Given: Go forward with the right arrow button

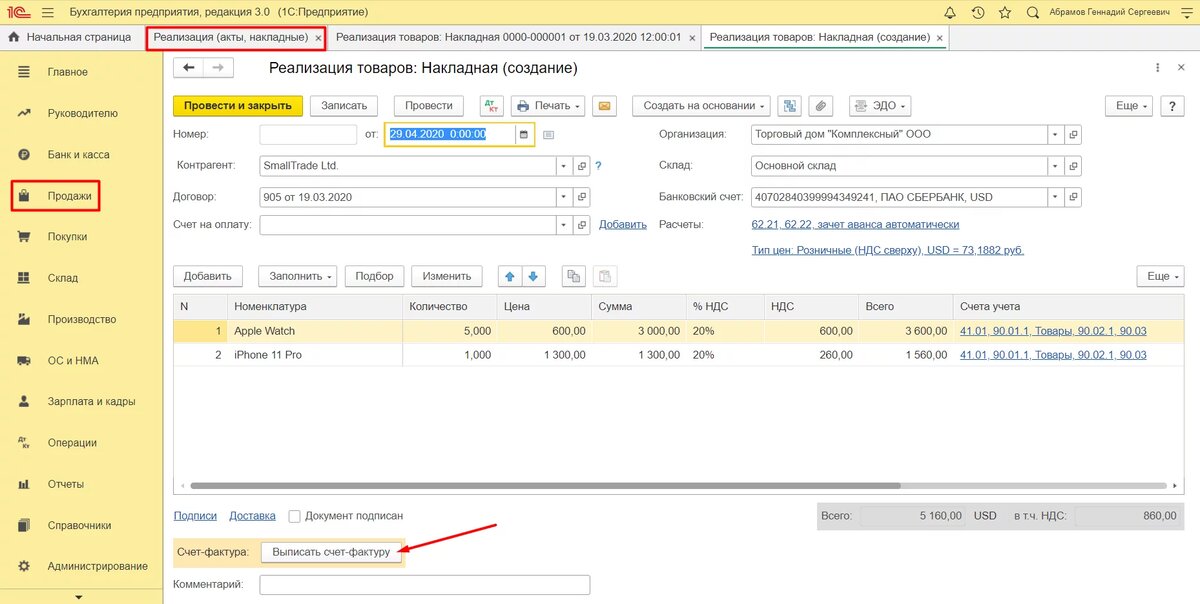Looking at the screenshot, I should [x=219, y=68].
